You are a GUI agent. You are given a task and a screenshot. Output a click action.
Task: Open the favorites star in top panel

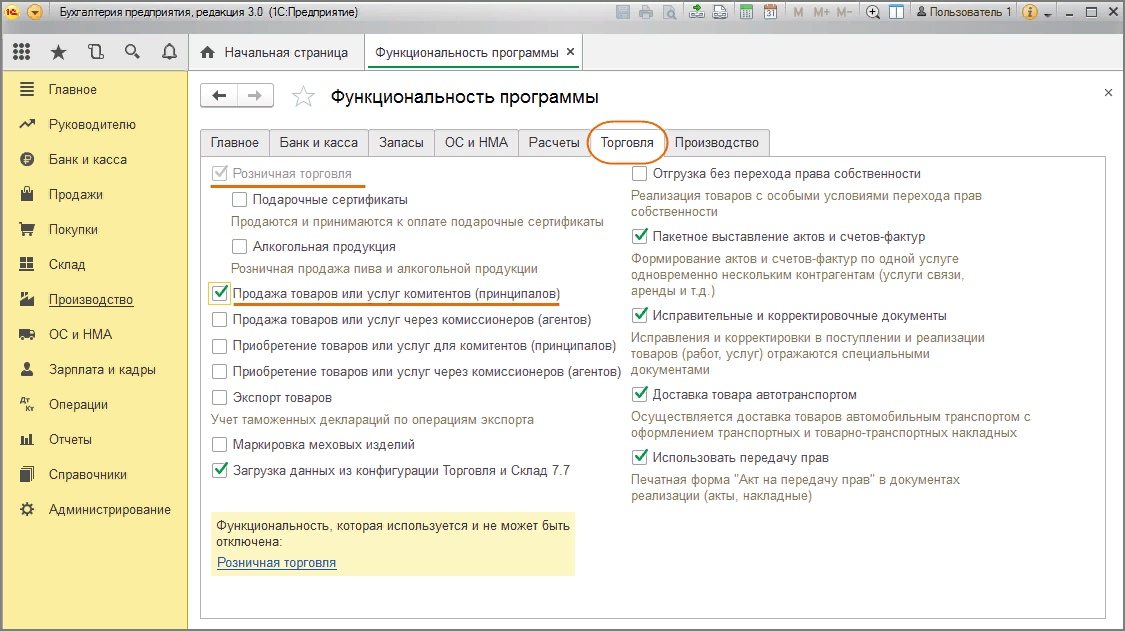pyautogui.click(x=59, y=52)
